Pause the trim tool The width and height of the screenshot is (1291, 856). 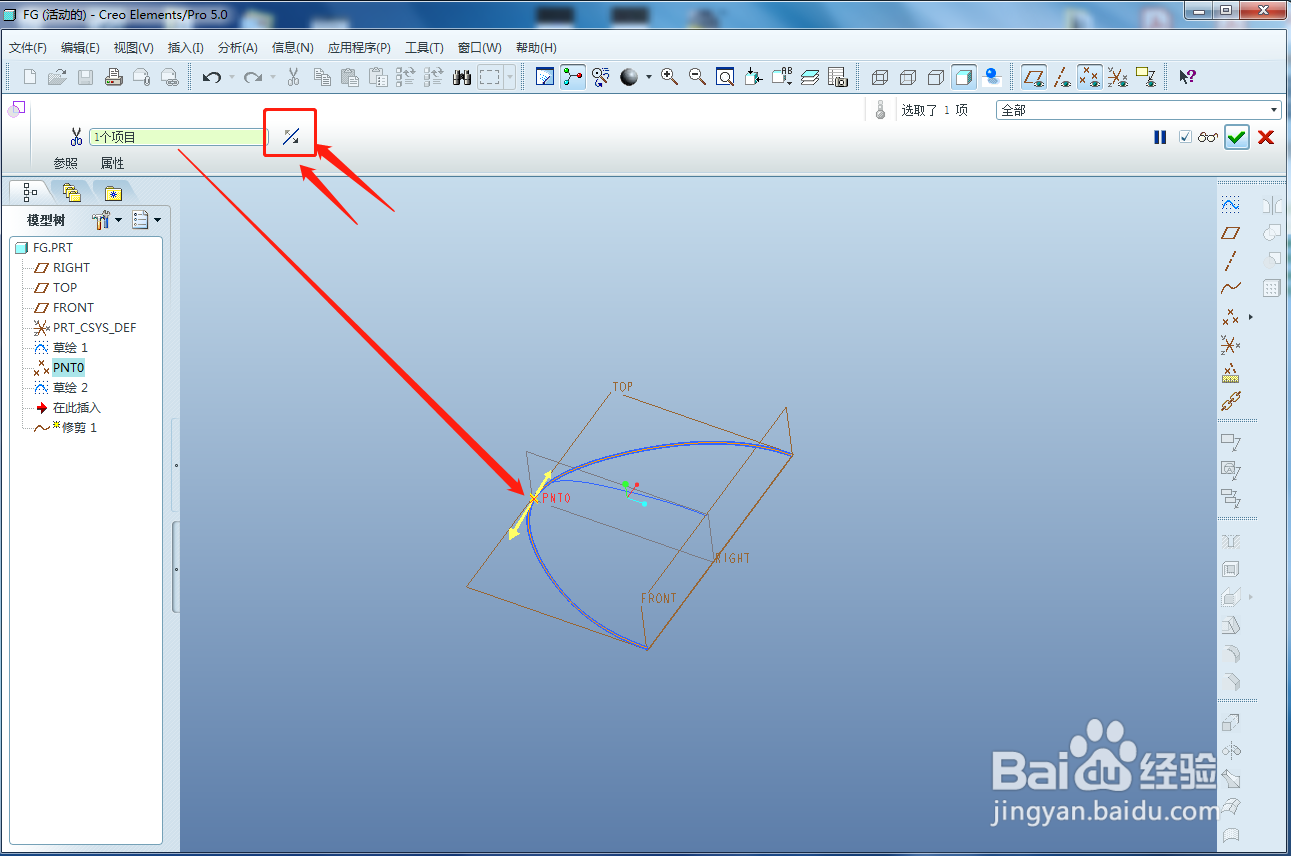coord(1160,137)
